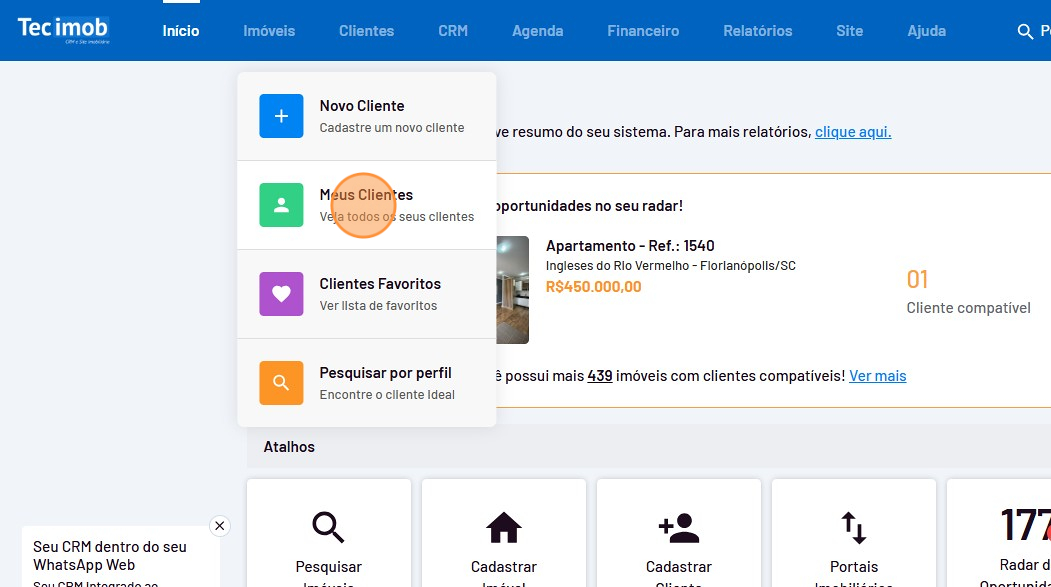This screenshot has height=587, width=1051.
Task: Expand the Financeiro menu
Action: click(642, 31)
